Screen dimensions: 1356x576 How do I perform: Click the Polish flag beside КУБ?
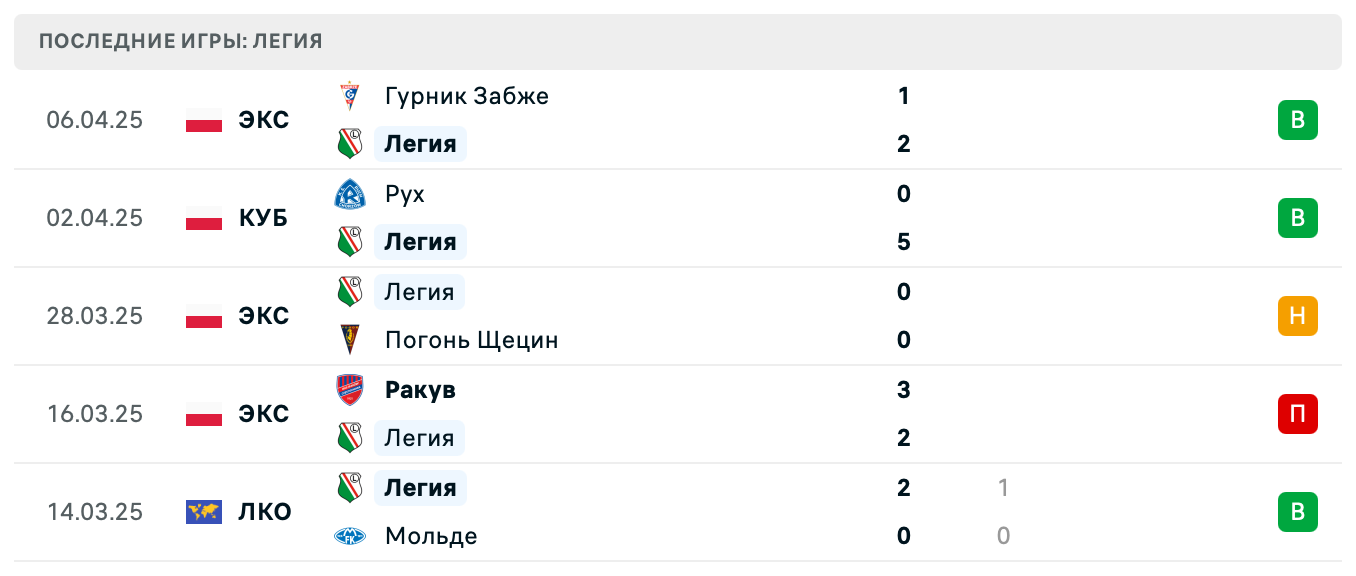(204, 218)
